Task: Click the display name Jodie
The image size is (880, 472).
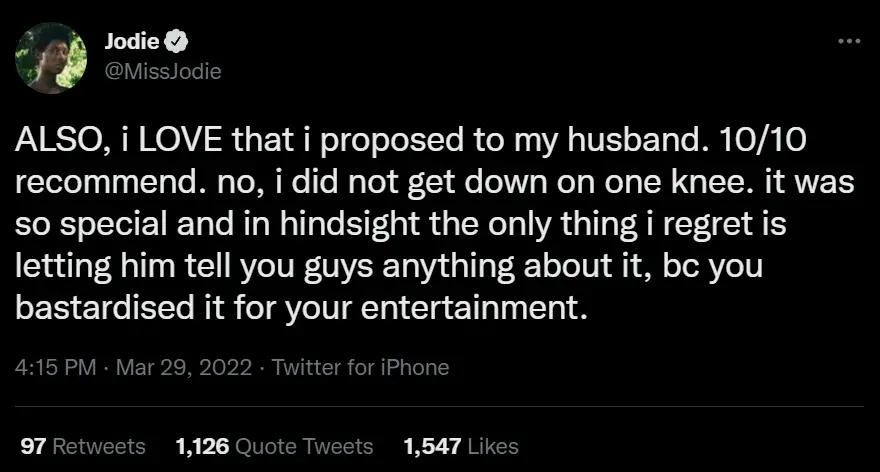Action: 132,43
